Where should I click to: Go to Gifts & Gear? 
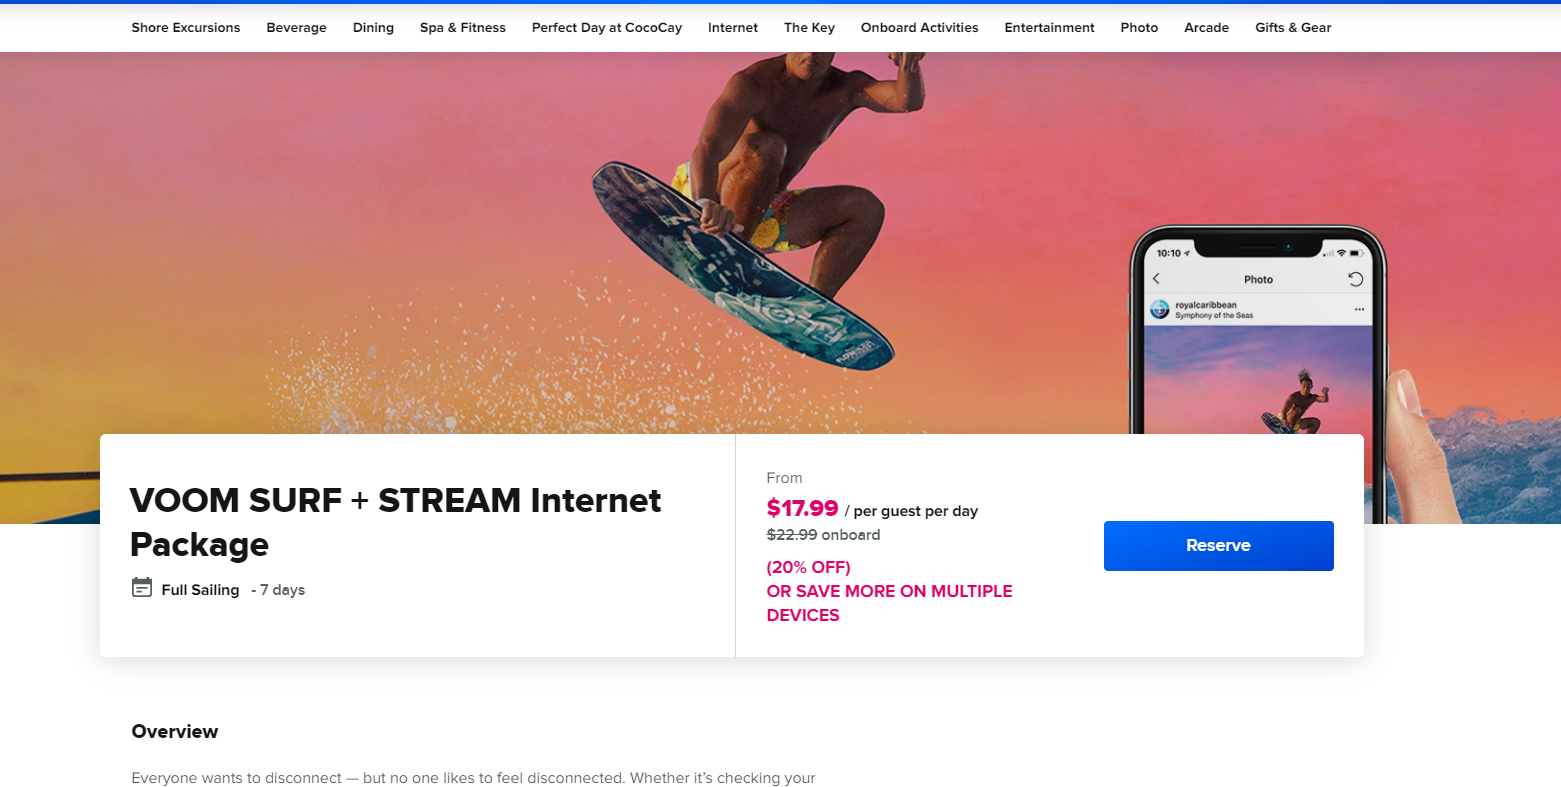coord(1293,28)
